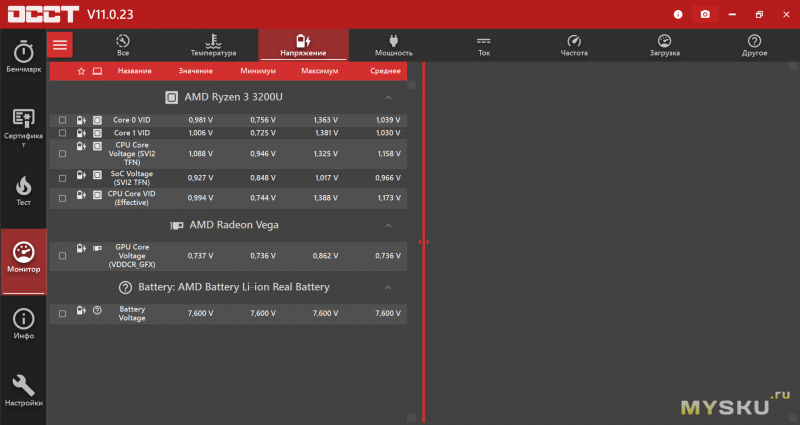Check CPU Core VID (Effective) checkbox
The height and width of the screenshot is (425, 800).
coord(62,198)
